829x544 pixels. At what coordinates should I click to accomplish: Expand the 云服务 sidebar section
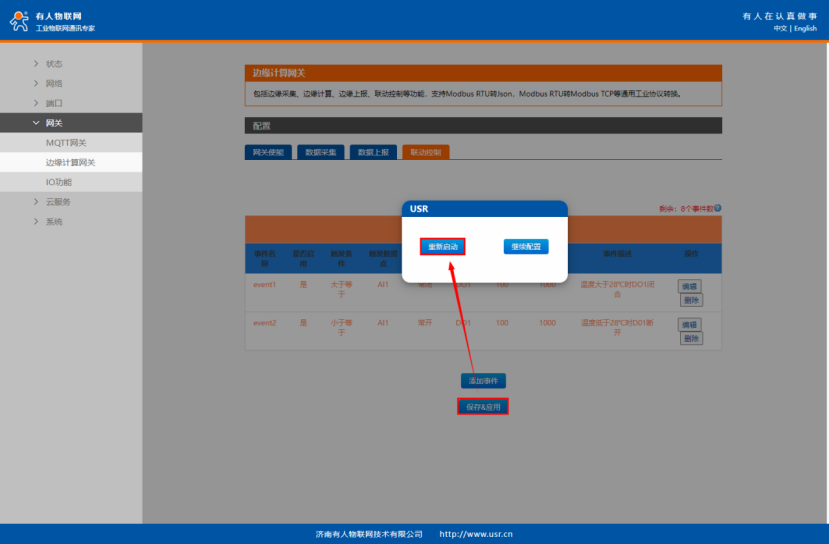tap(58, 202)
